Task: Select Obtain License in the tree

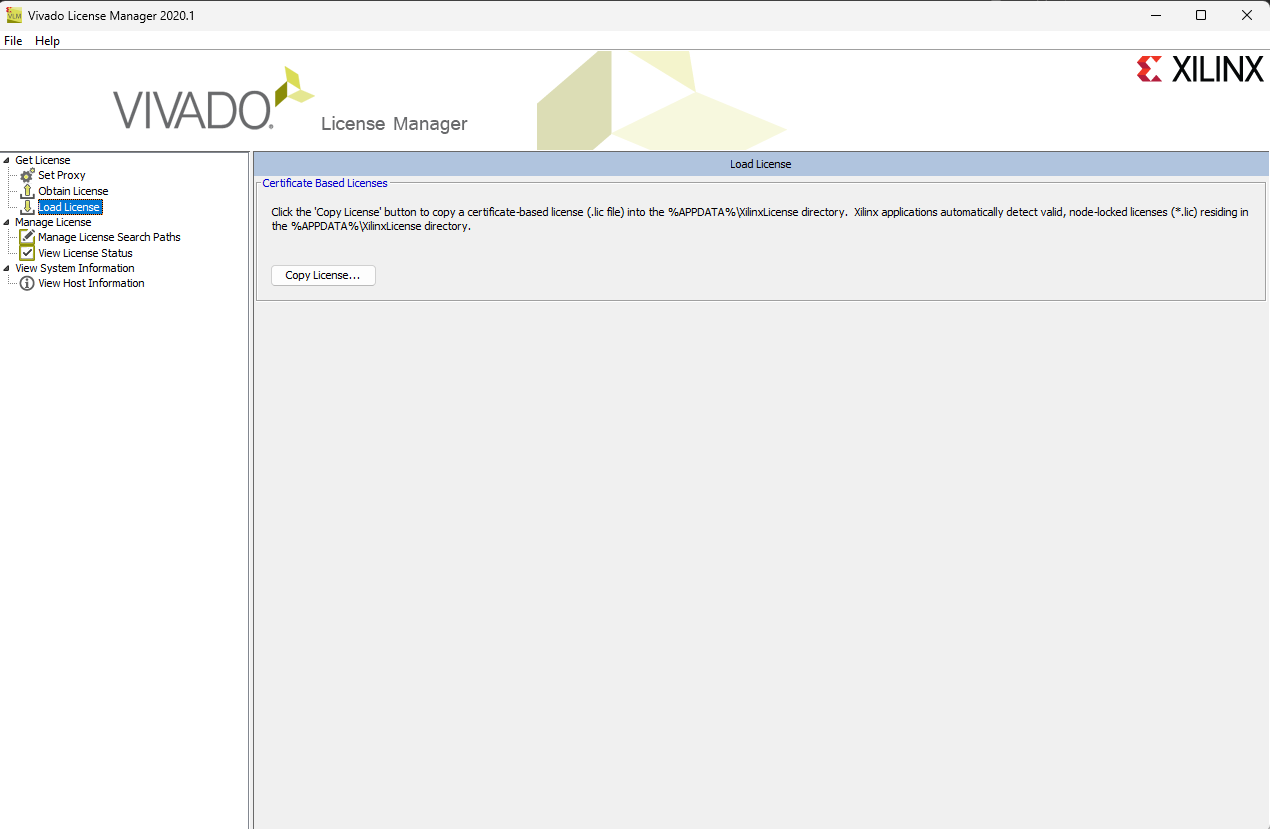Action: click(73, 191)
